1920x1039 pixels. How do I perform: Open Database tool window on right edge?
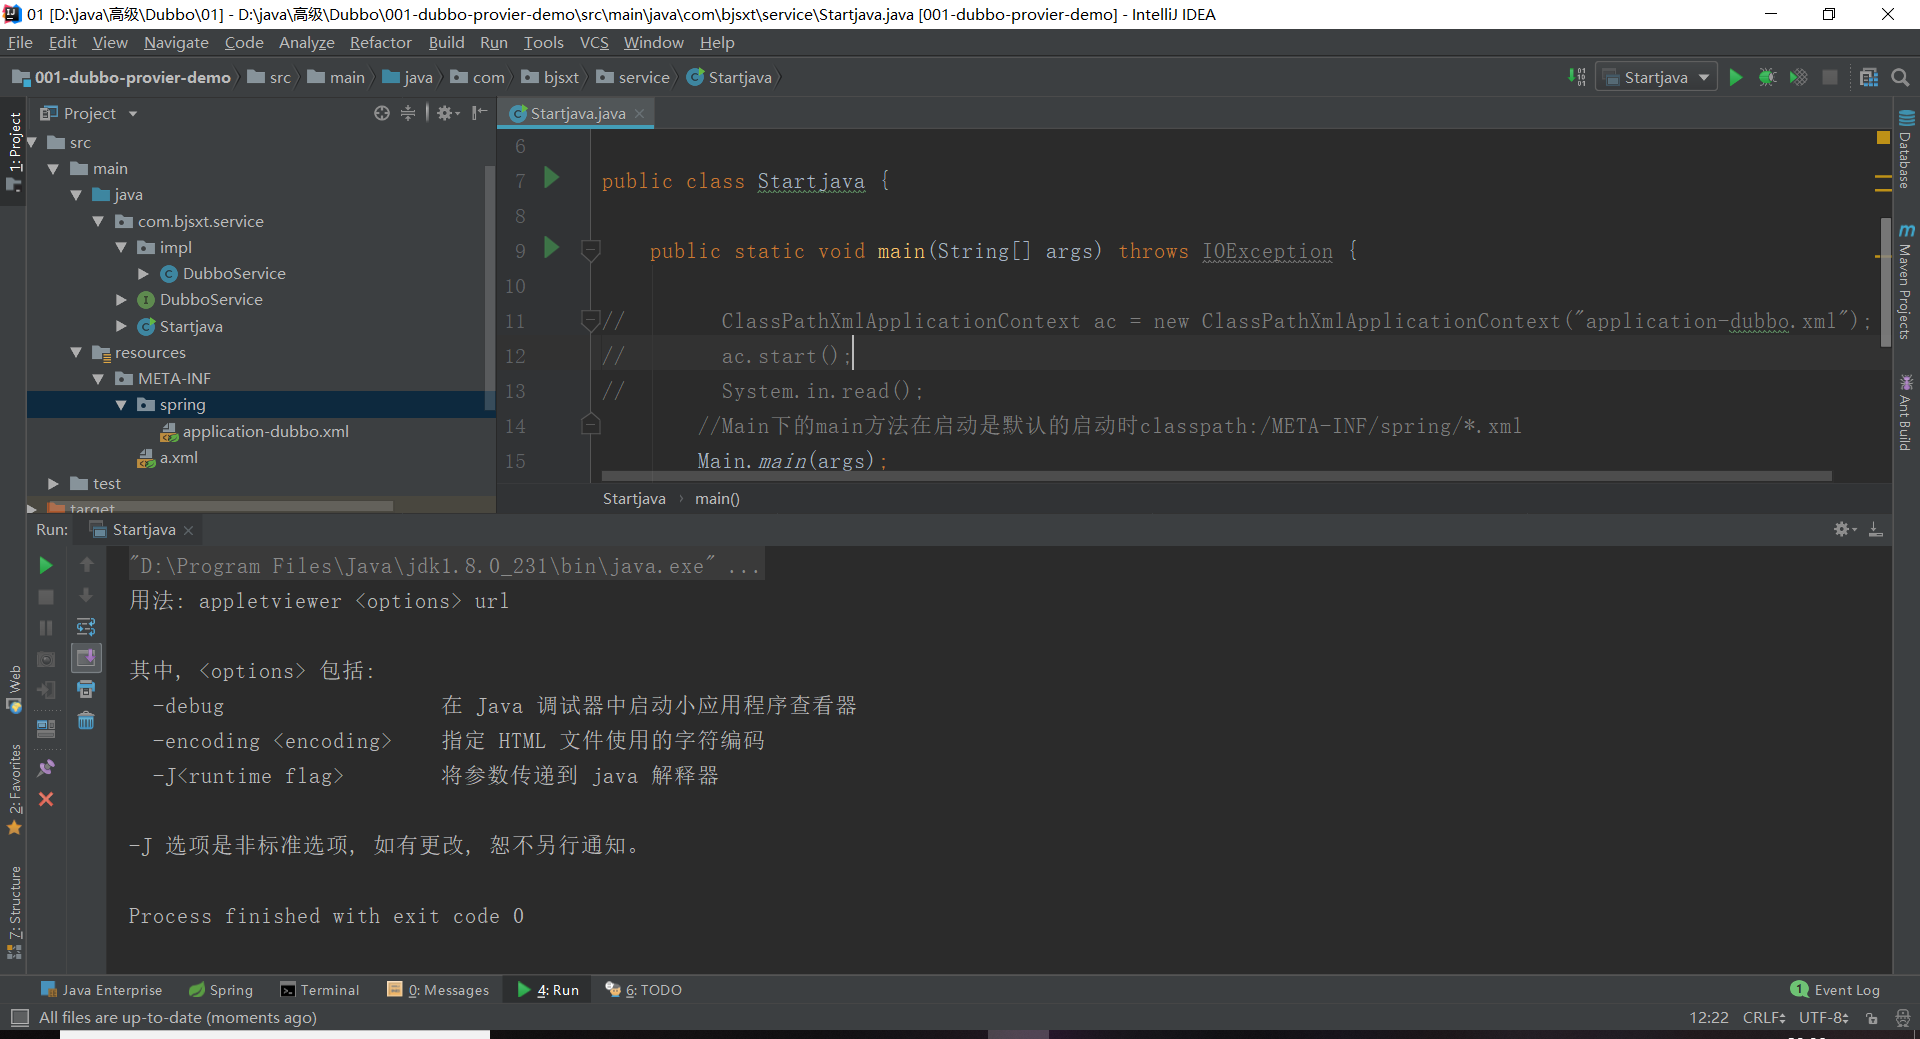pyautogui.click(x=1905, y=150)
